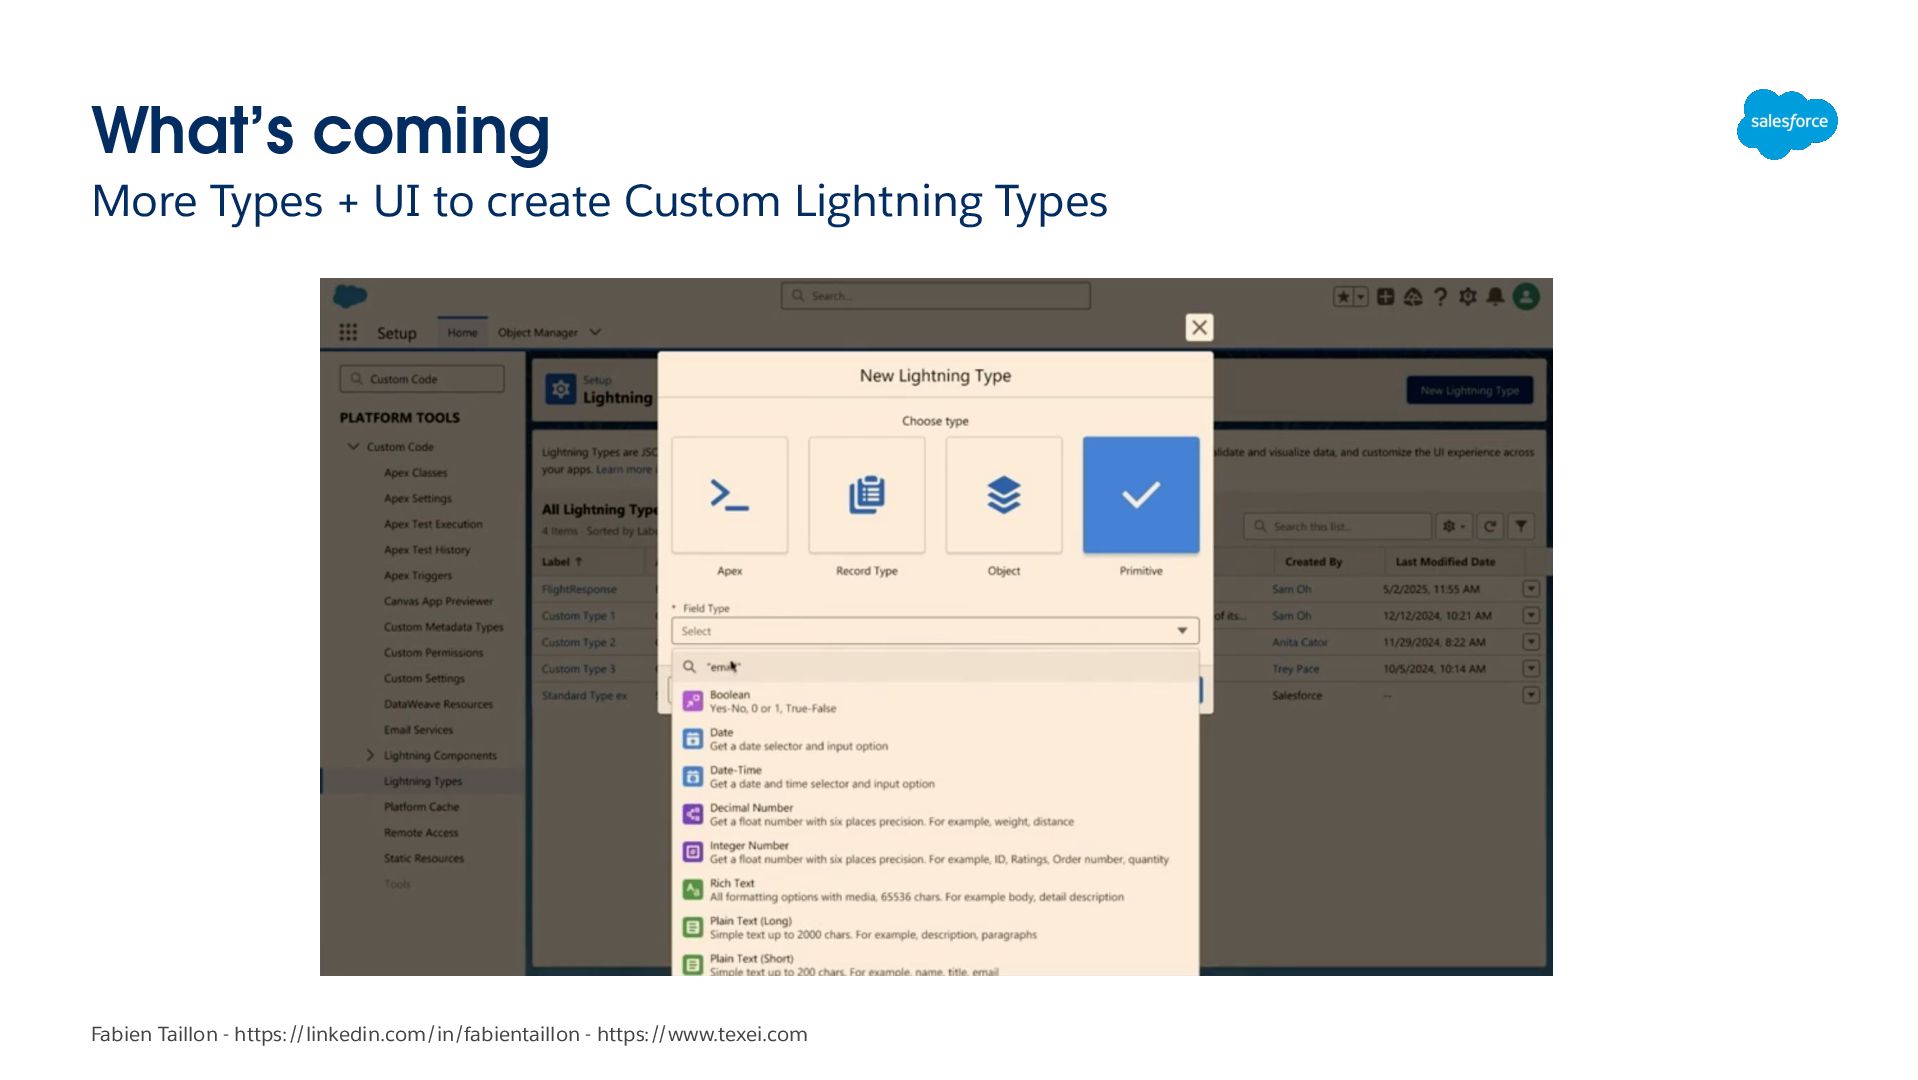Open the Help question mark icon
This screenshot has height=1080, width=1918.
coord(1440,296)
